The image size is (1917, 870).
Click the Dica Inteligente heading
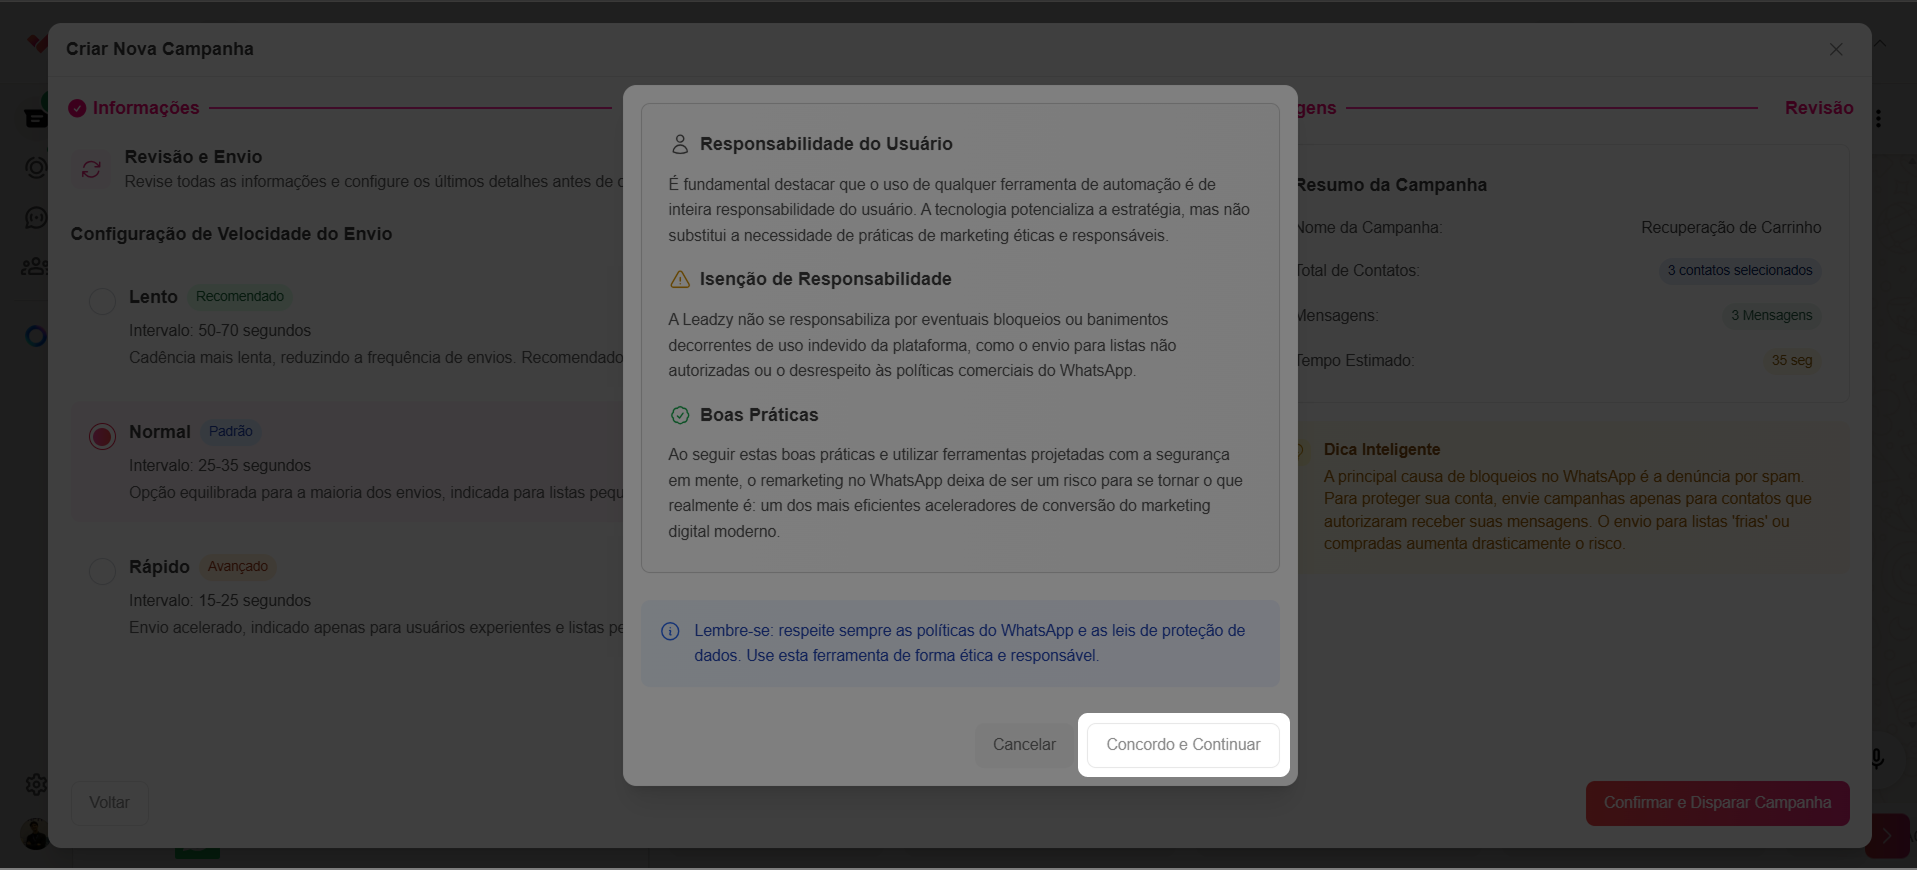(1382, 450)
